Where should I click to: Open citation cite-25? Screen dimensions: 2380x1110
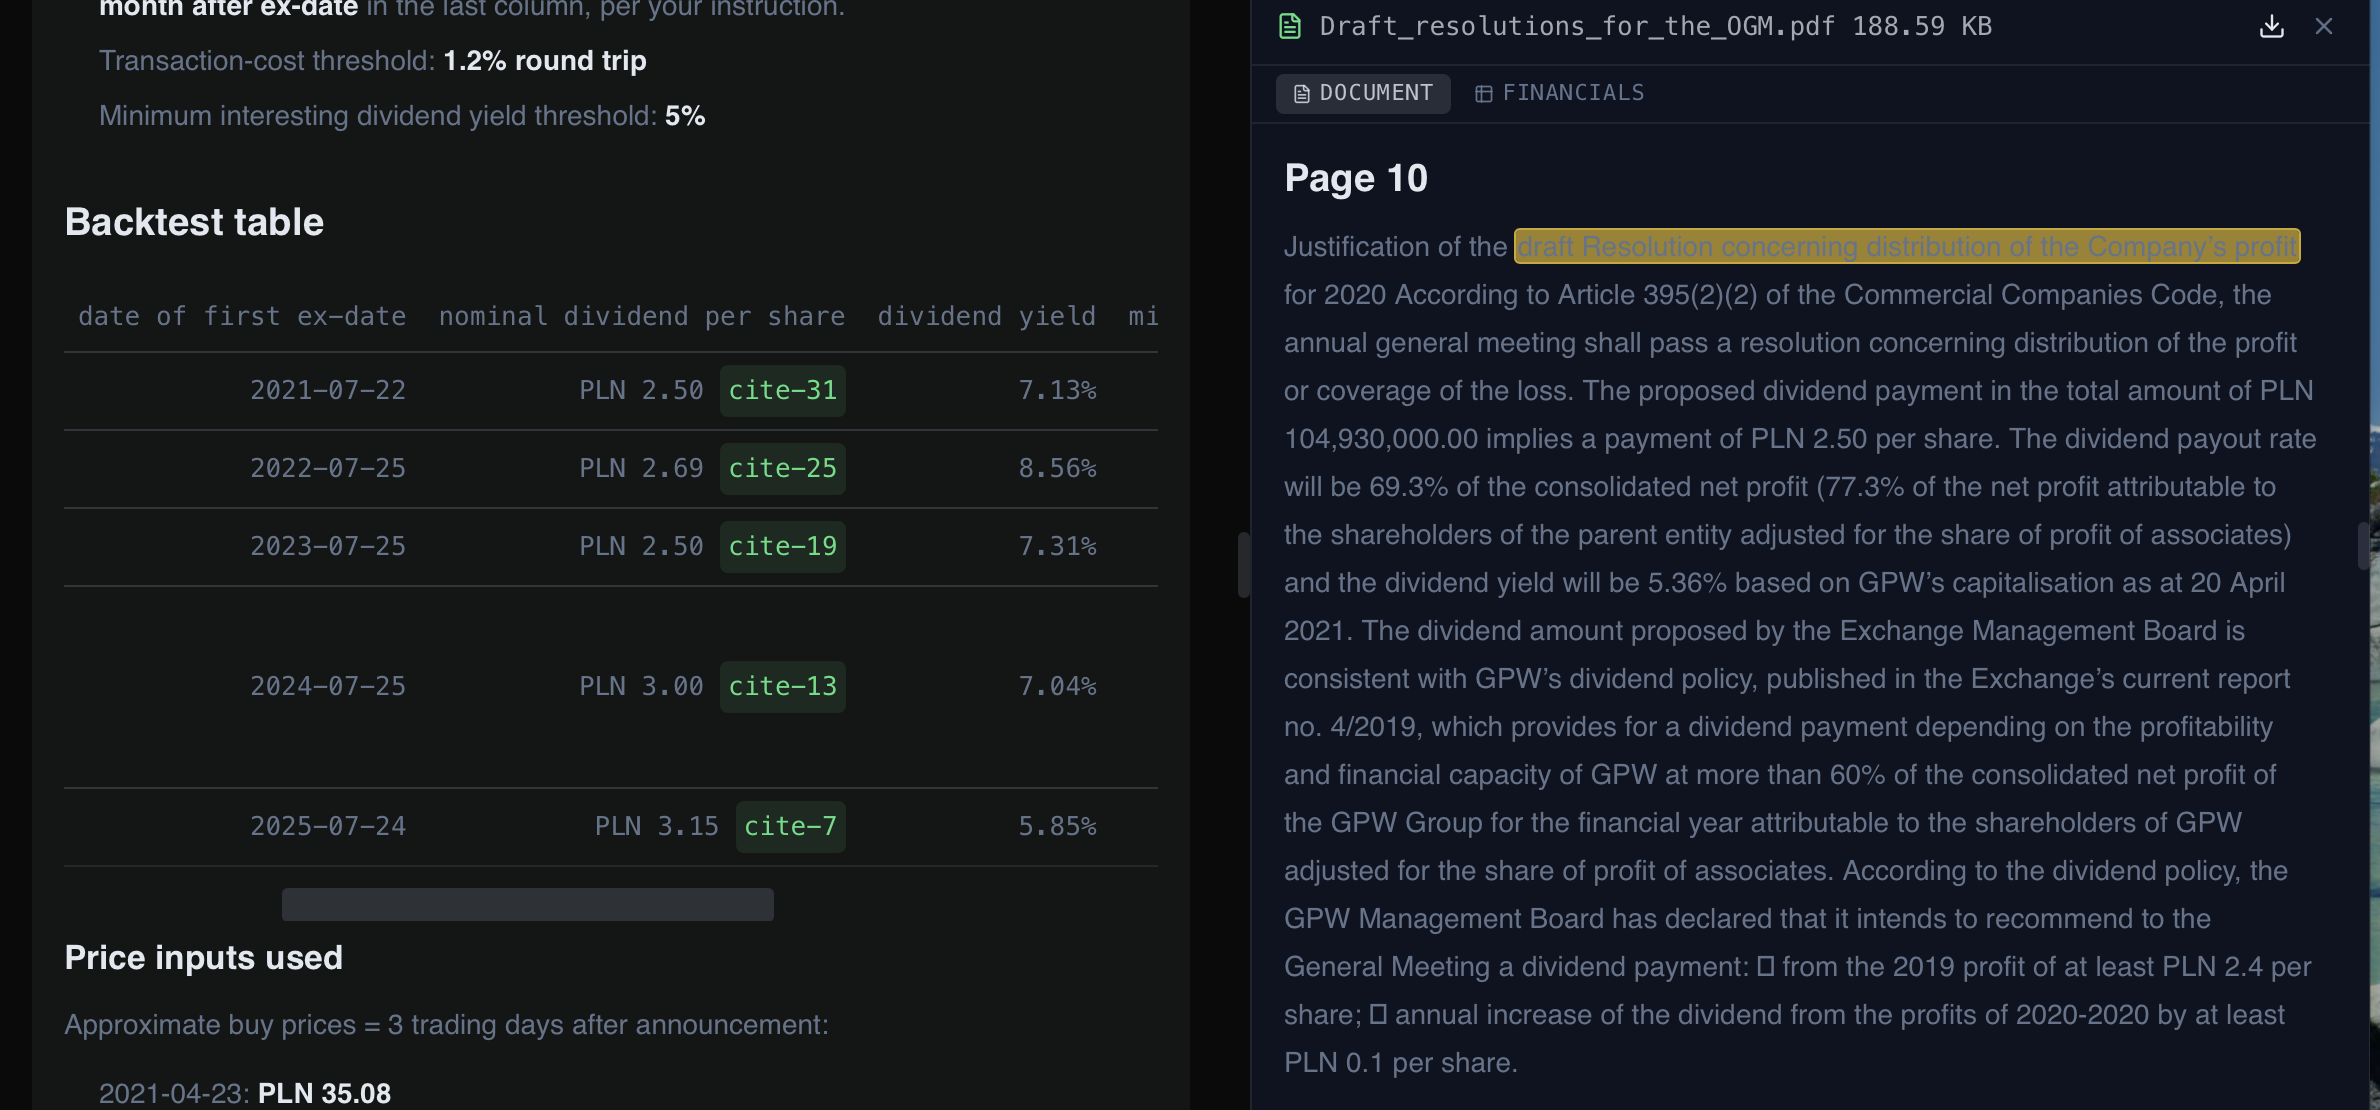click(782, 468)
